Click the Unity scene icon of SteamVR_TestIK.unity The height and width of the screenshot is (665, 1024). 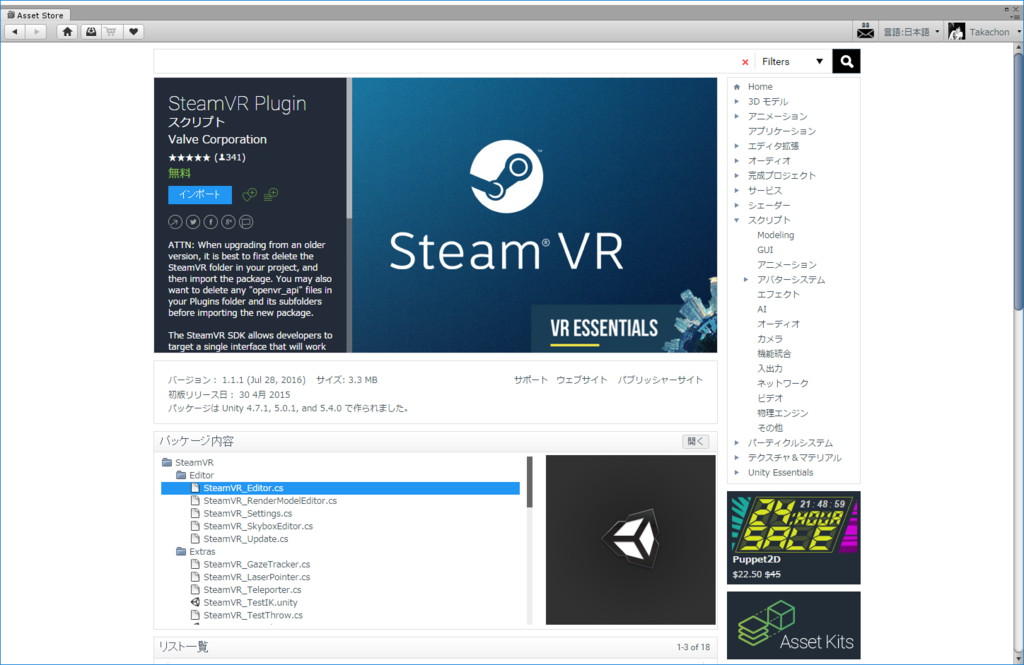tap(195, 602)
